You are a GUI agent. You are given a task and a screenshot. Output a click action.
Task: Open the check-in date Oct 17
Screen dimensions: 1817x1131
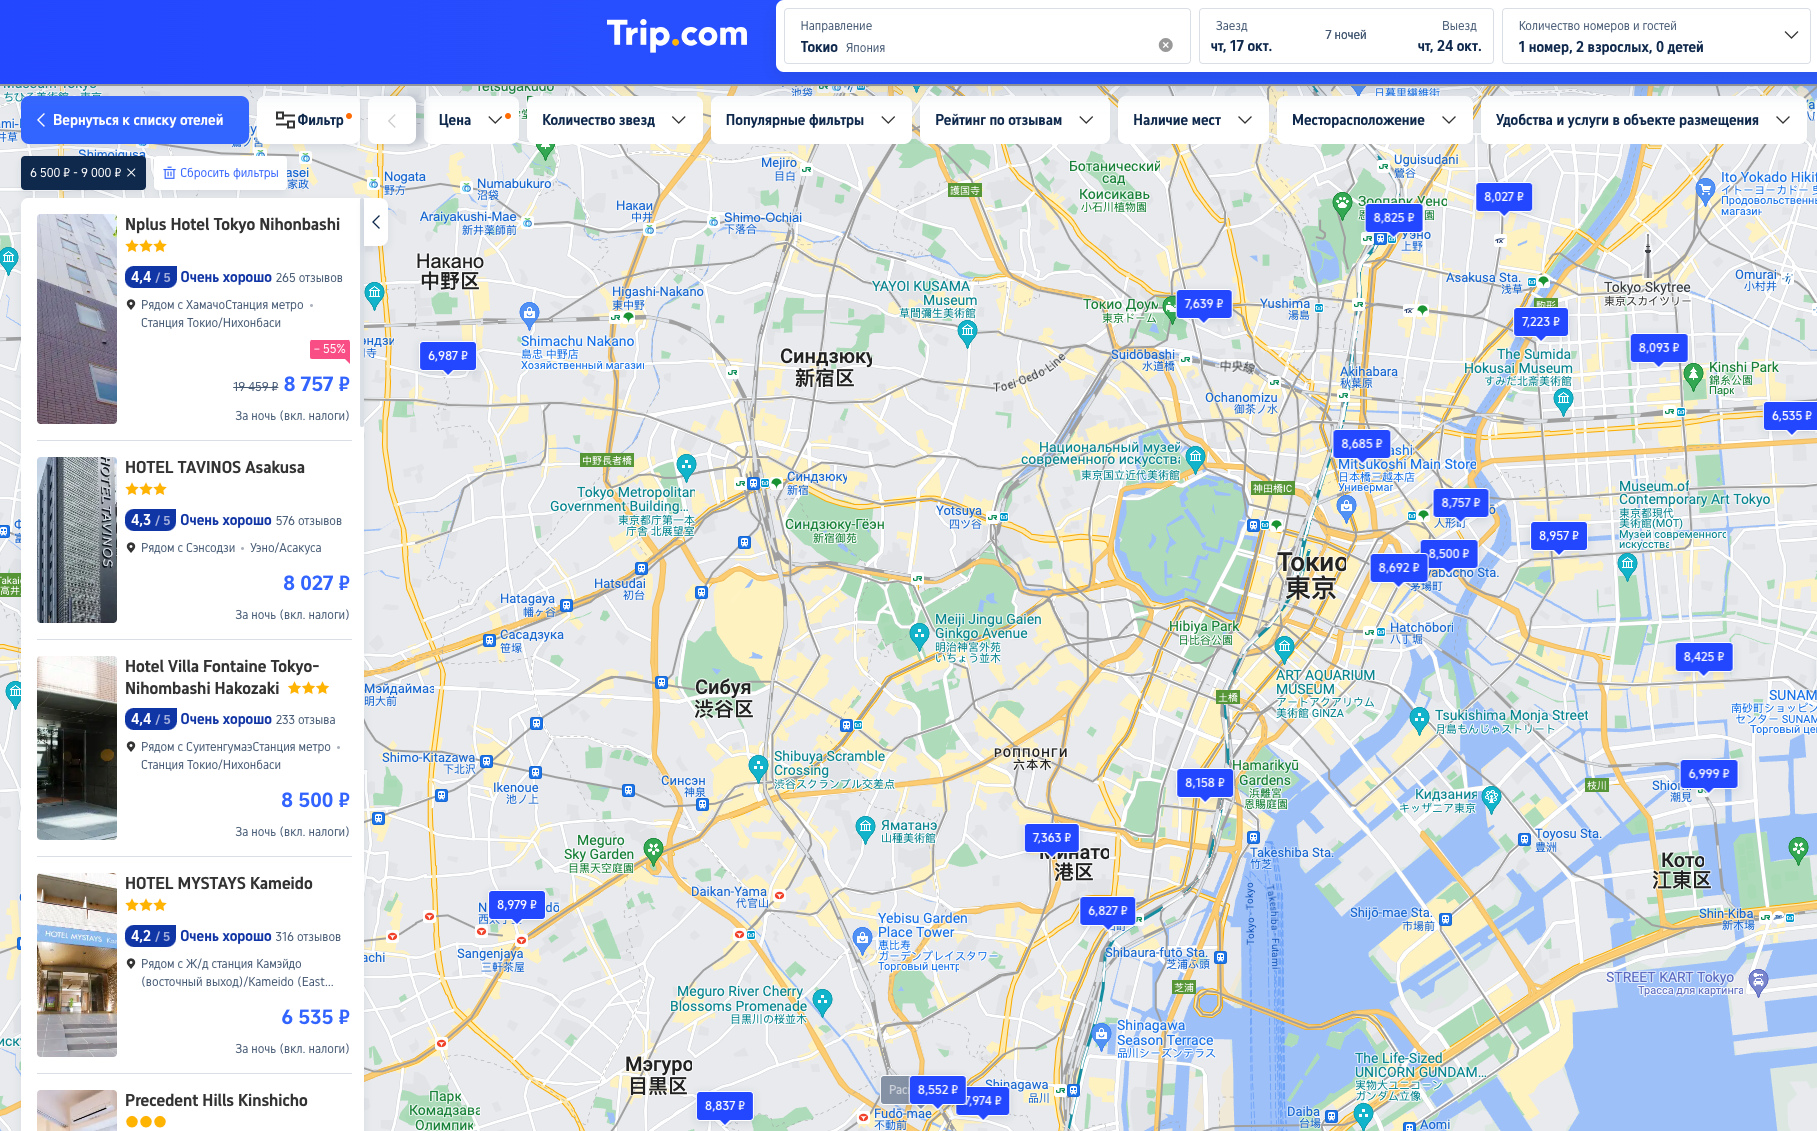point(1241,37)
